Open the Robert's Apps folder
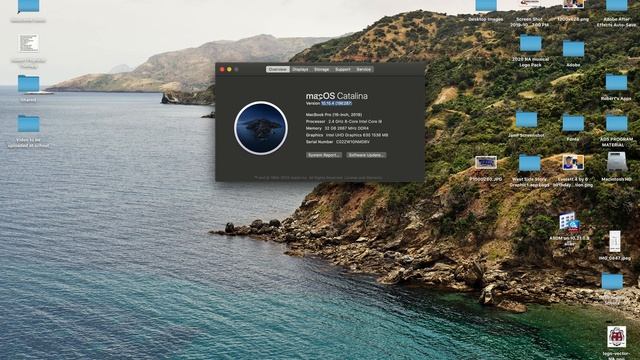The width and height of the screenshot is (640, 360). coord(616,82)
